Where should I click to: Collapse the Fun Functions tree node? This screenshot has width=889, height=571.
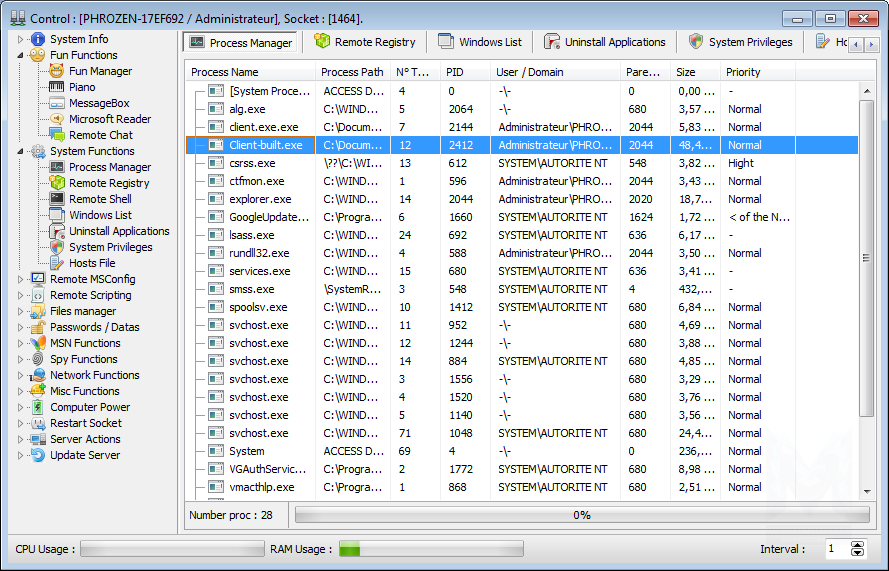coord(19,55)
